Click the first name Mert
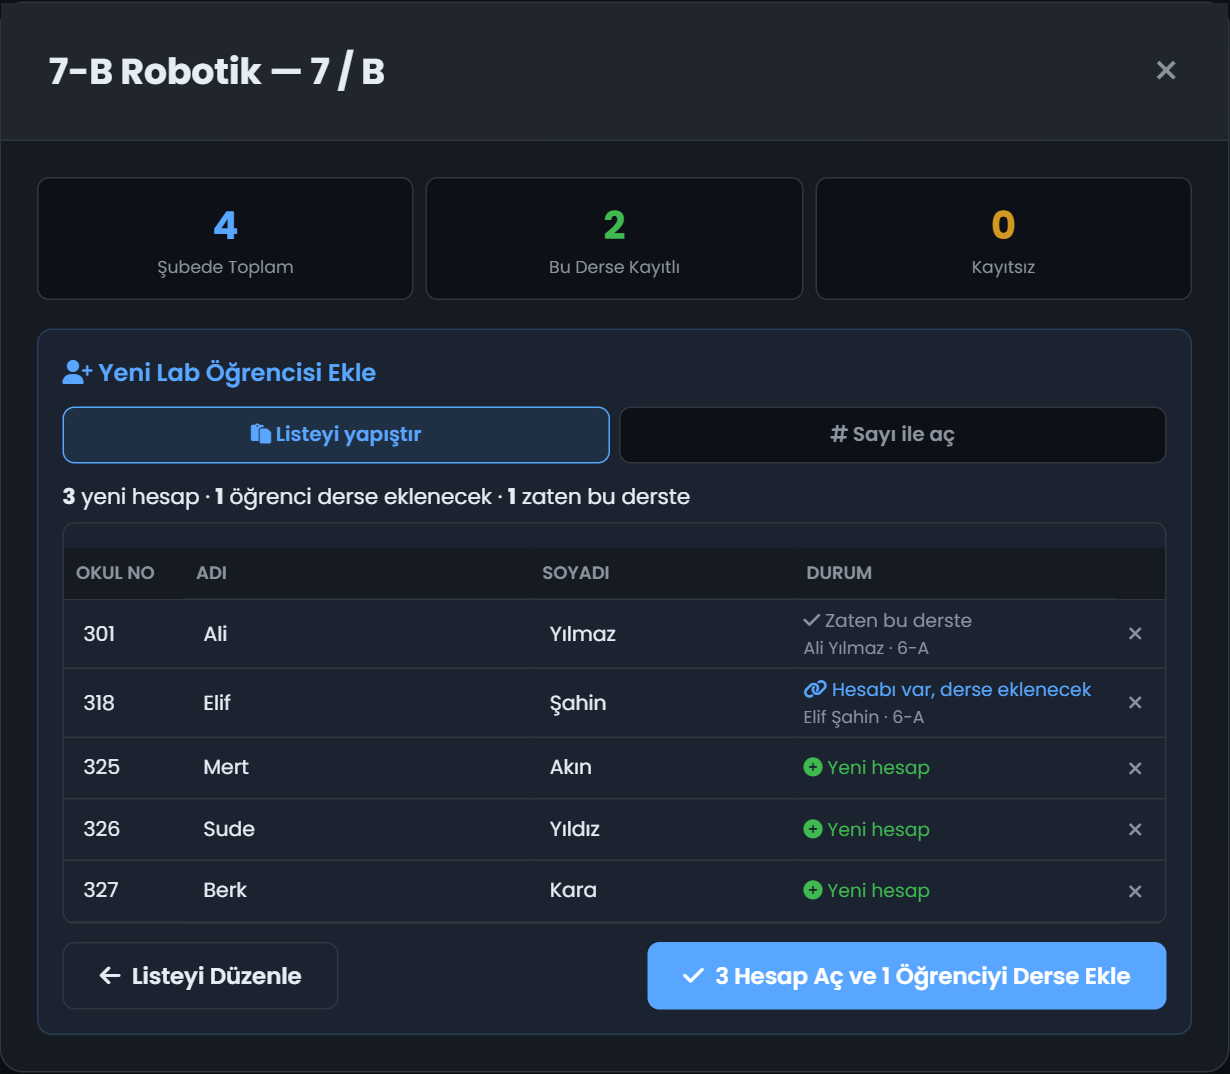Viewport: 1230px width, 1074px height. click(226, 767)
